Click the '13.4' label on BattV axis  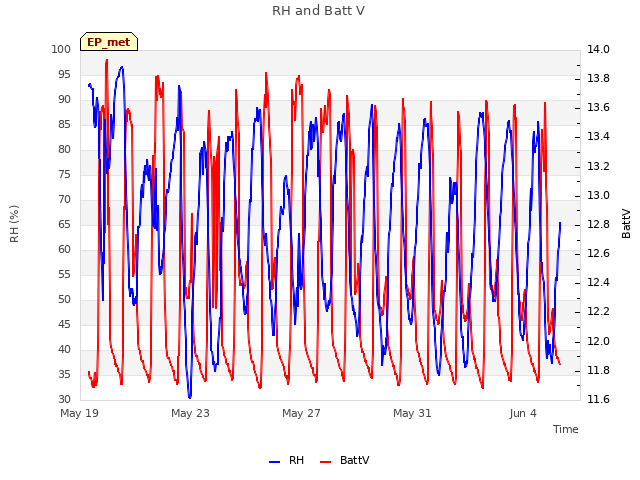coord(598,137)
